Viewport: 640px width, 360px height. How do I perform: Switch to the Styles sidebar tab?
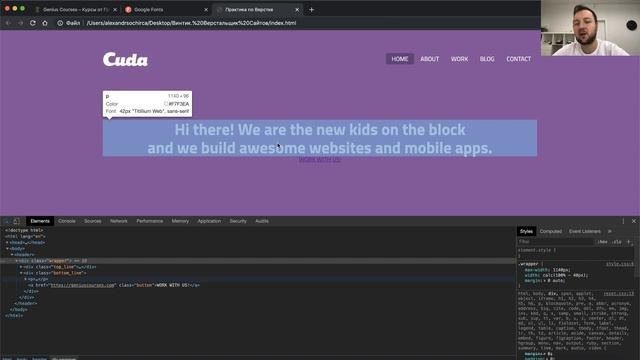526,231
